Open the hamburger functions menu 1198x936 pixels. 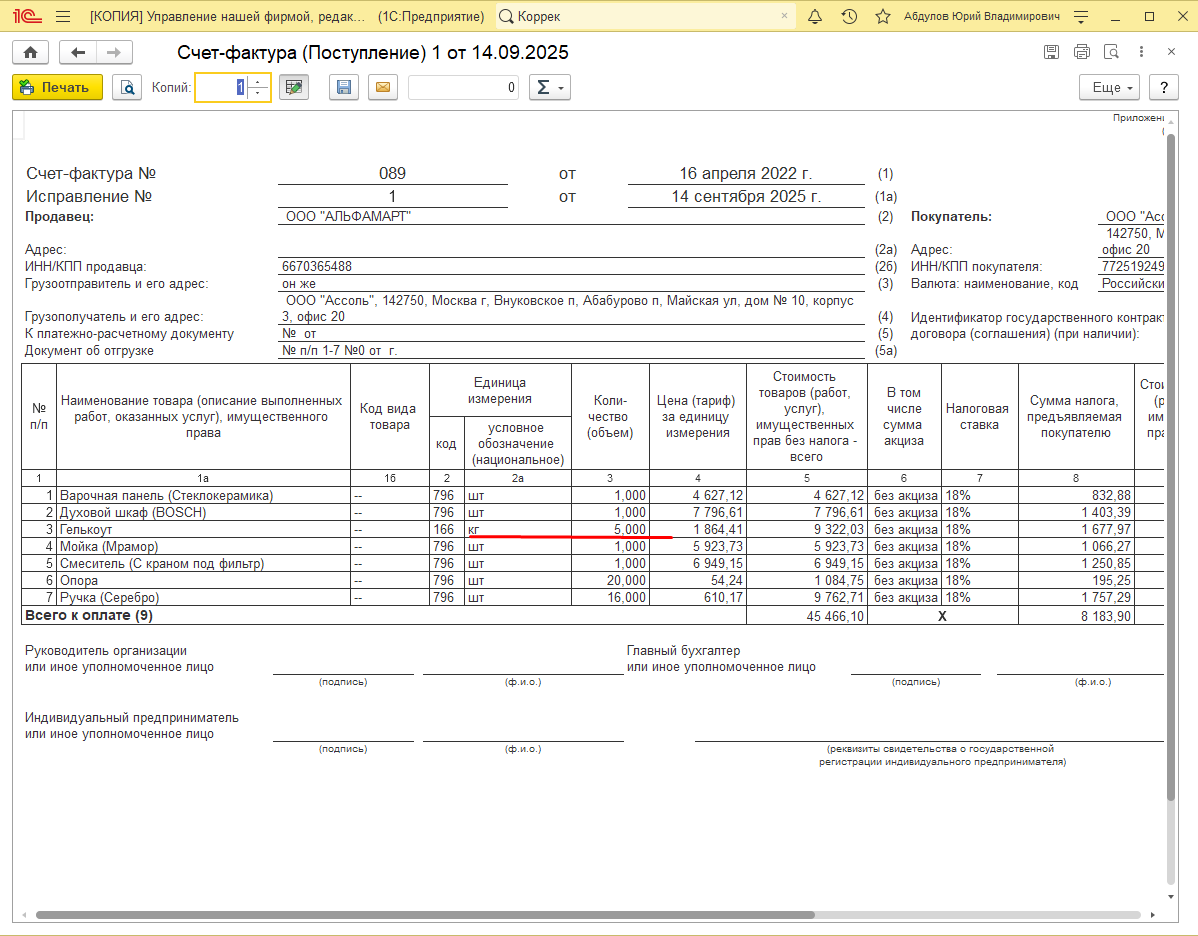(63, 16)
